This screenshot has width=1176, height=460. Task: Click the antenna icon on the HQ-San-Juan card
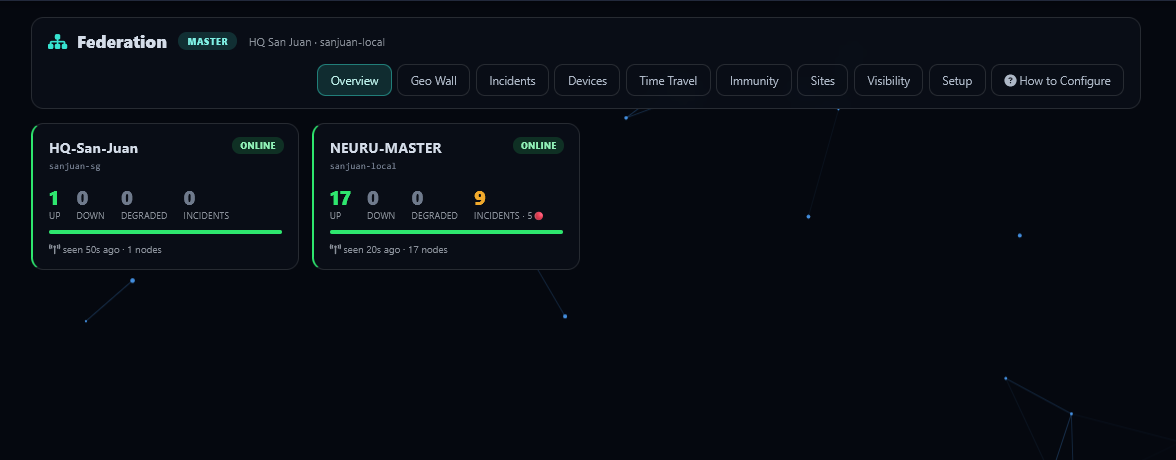click(x=55, y=249)
